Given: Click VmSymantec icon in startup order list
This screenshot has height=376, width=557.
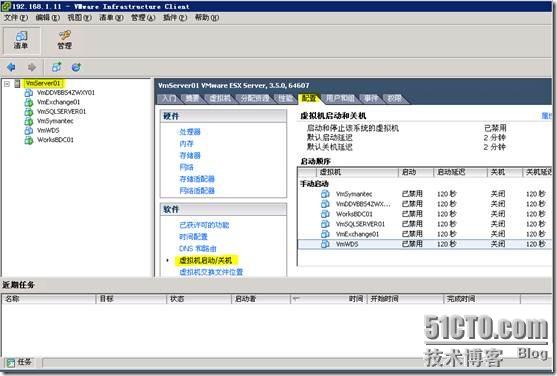Looking at the screenshot, I should (325, 194).
